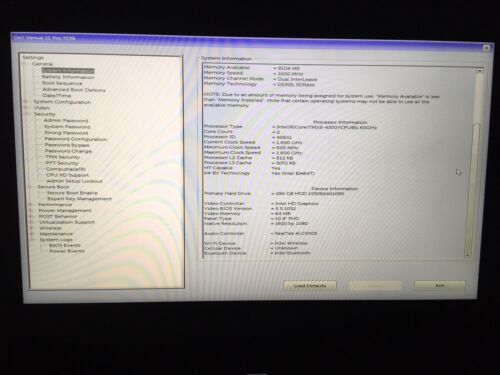Expand the Wireless node
This screenshot has width=500, height=375.
click(32, 228)
